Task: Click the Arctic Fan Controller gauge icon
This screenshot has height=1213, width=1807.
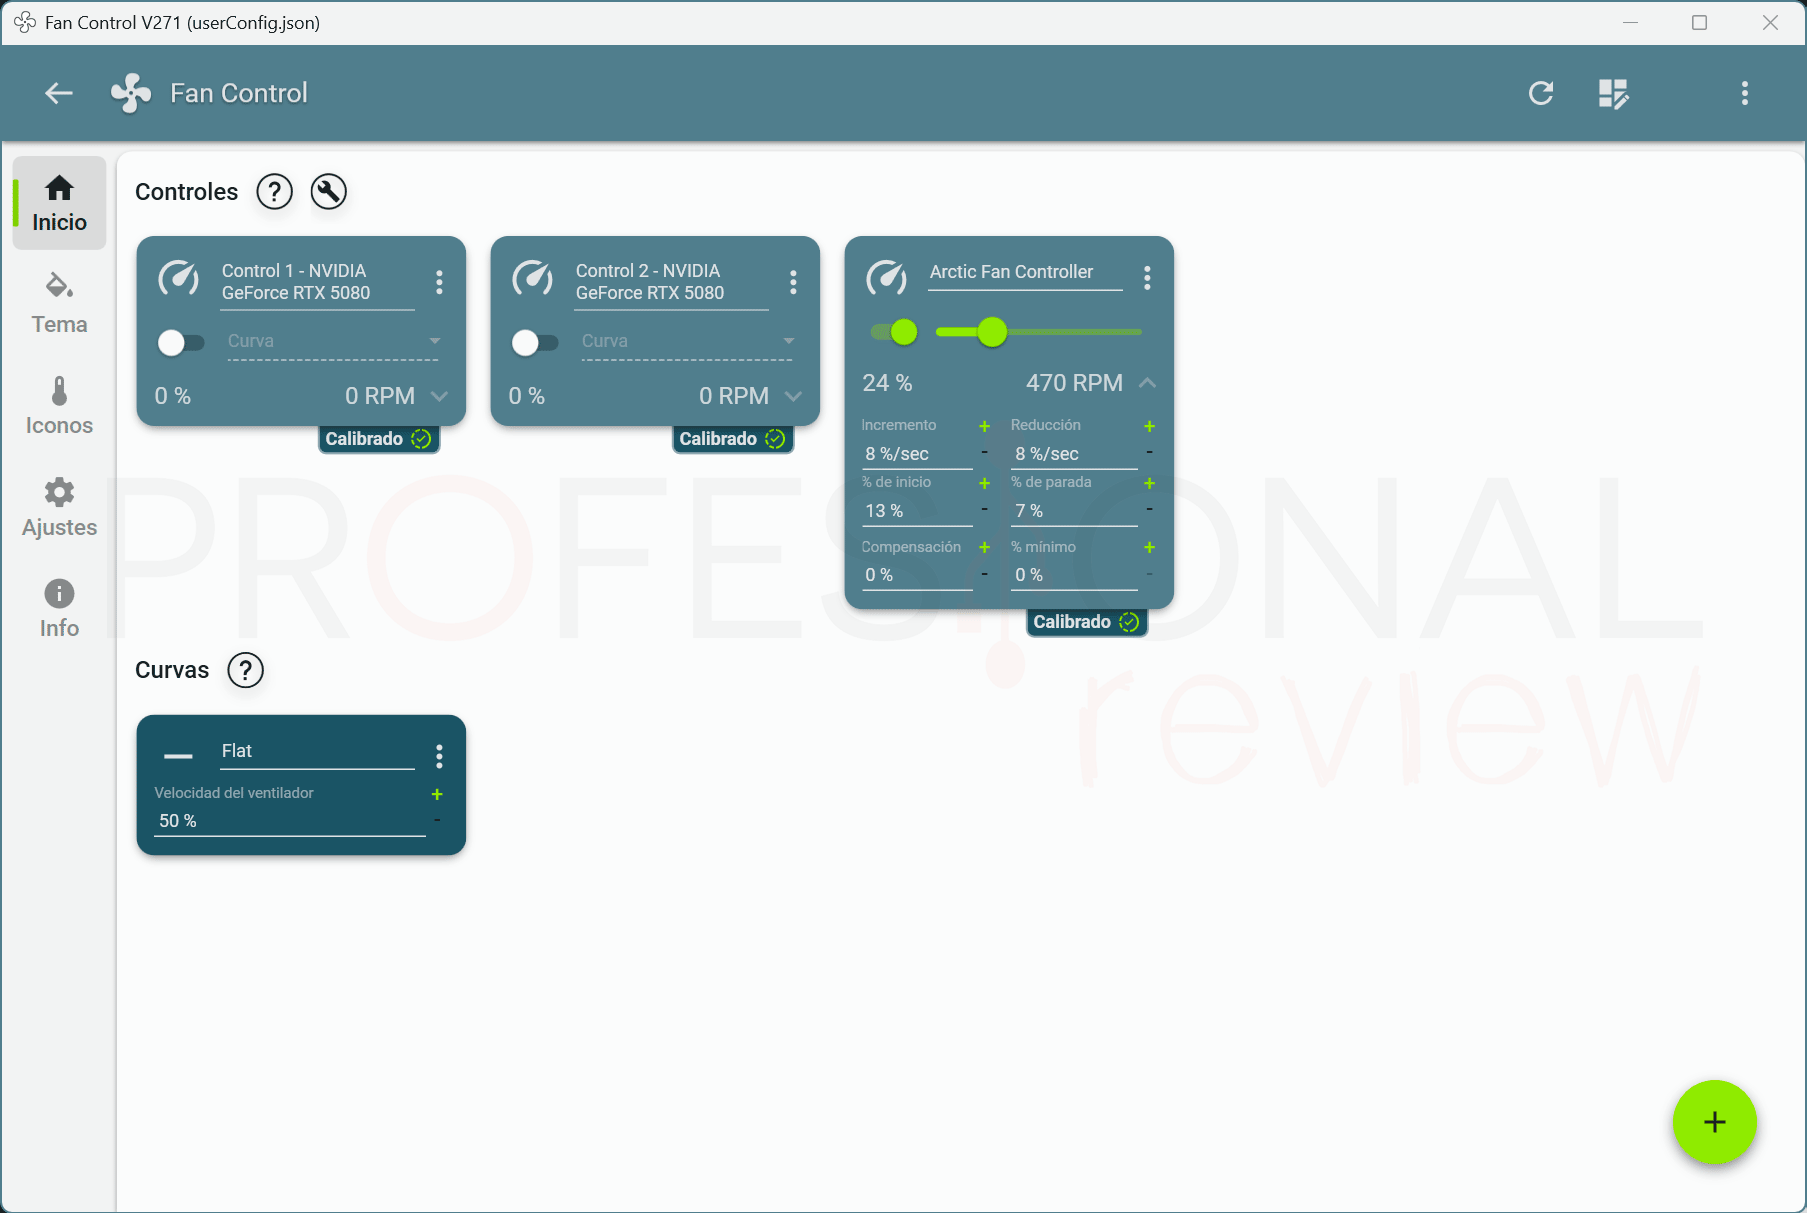Action: coord(887,277)
